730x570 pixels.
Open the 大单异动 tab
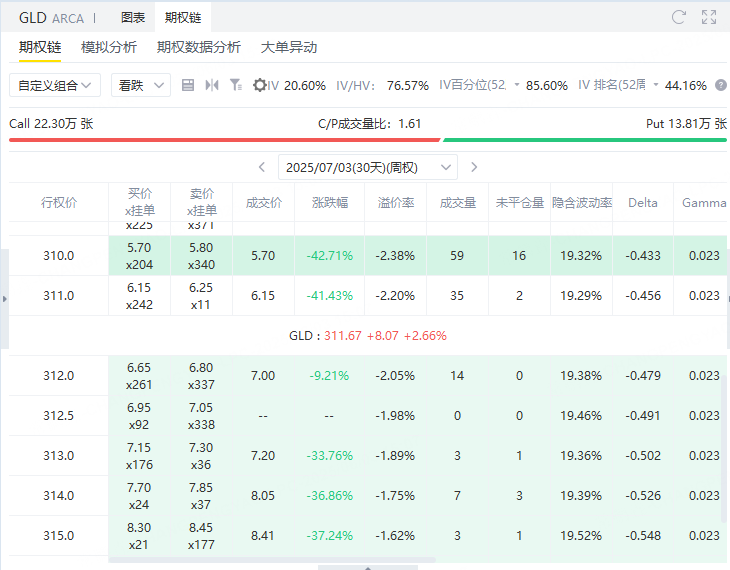(x=289, y=47)
